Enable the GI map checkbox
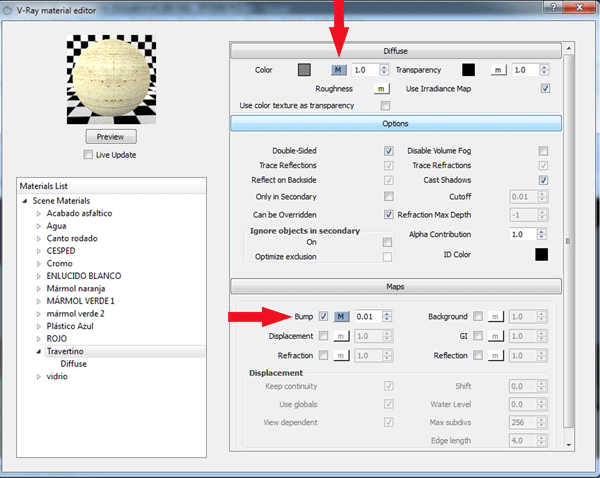The width and height of the screenshot is (600, 478). tap(478, 336)
